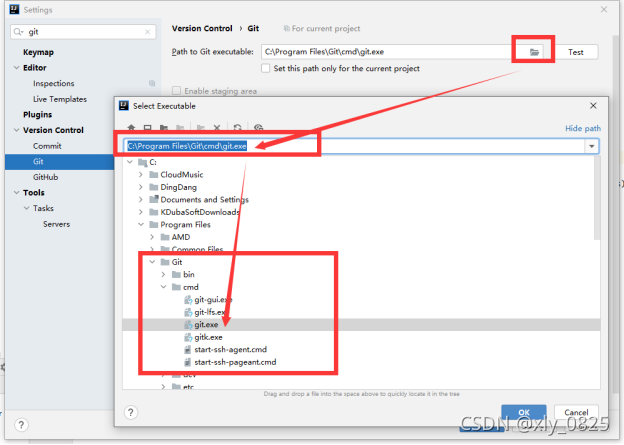Expand Documents and Settings folder
624x445 pixels.
(140, 199)
